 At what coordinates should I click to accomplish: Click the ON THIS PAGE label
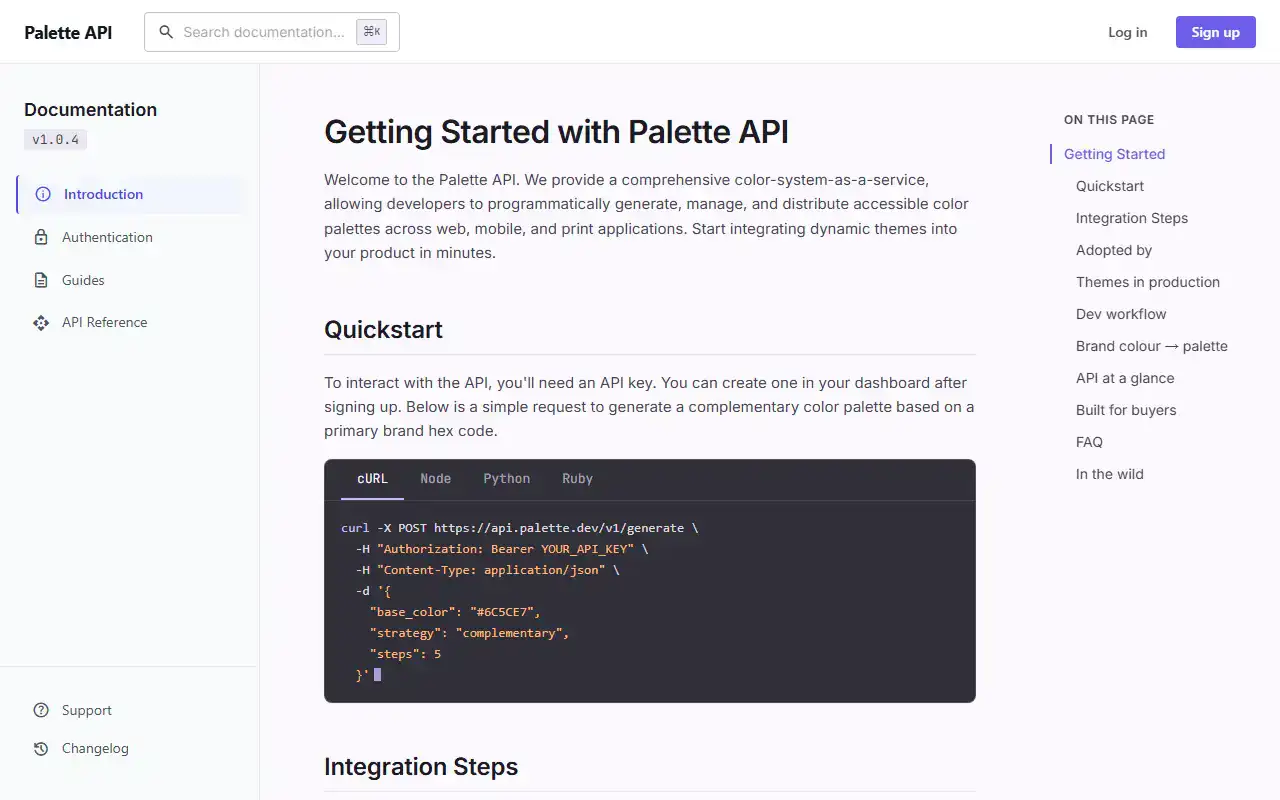tap(1109, 119)
